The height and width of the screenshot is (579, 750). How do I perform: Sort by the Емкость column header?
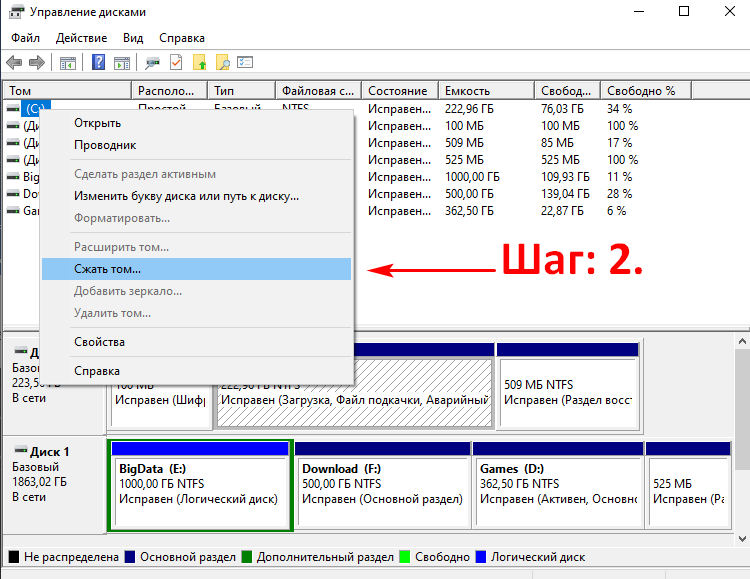(486, 90)
